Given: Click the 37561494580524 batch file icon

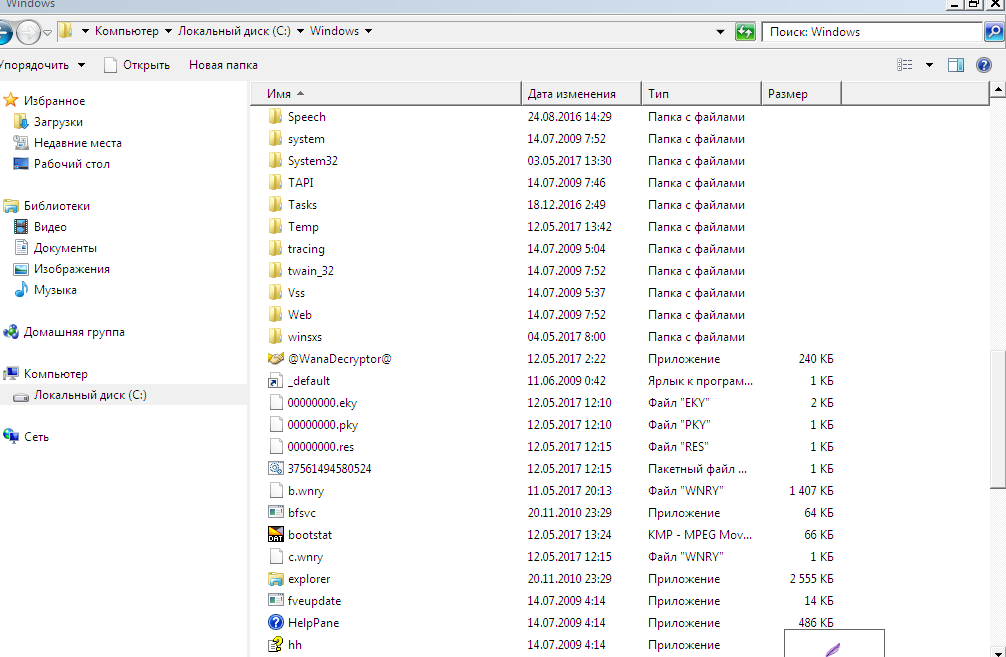Looking at the screenshot, I should [x=275, y=468].
